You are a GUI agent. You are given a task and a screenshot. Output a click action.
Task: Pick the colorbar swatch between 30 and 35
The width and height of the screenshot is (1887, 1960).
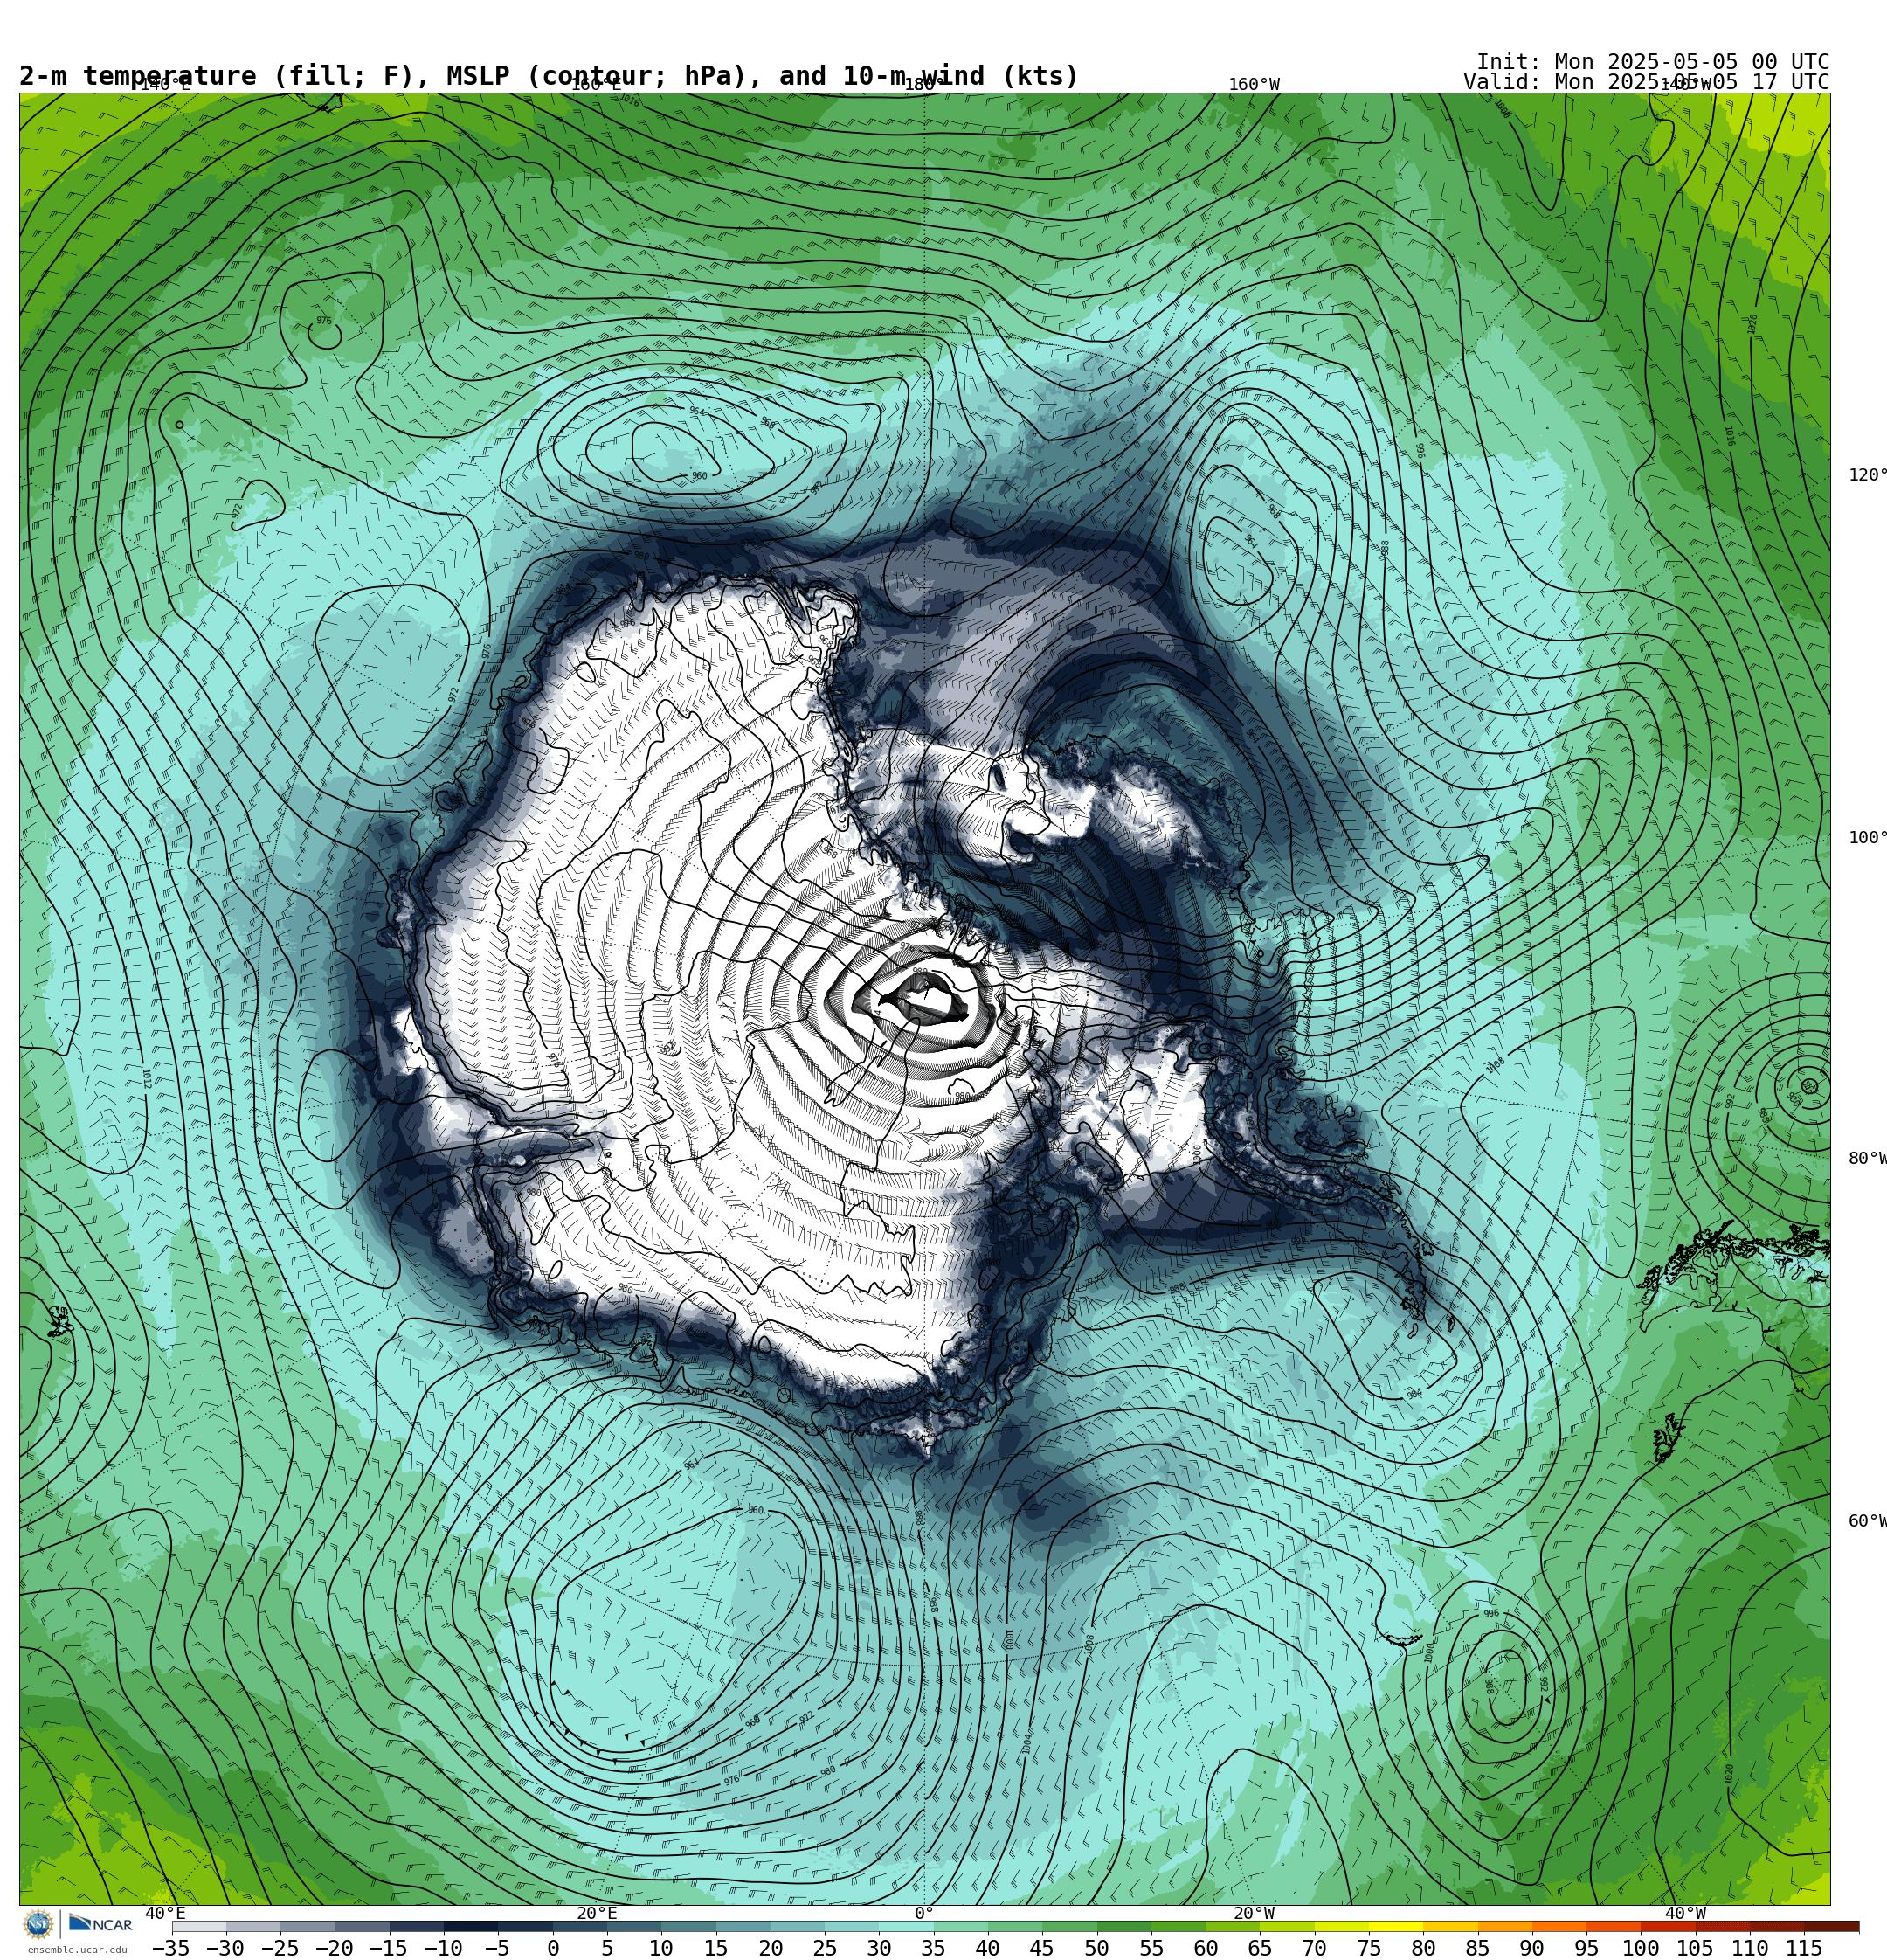click(906, 1926)
